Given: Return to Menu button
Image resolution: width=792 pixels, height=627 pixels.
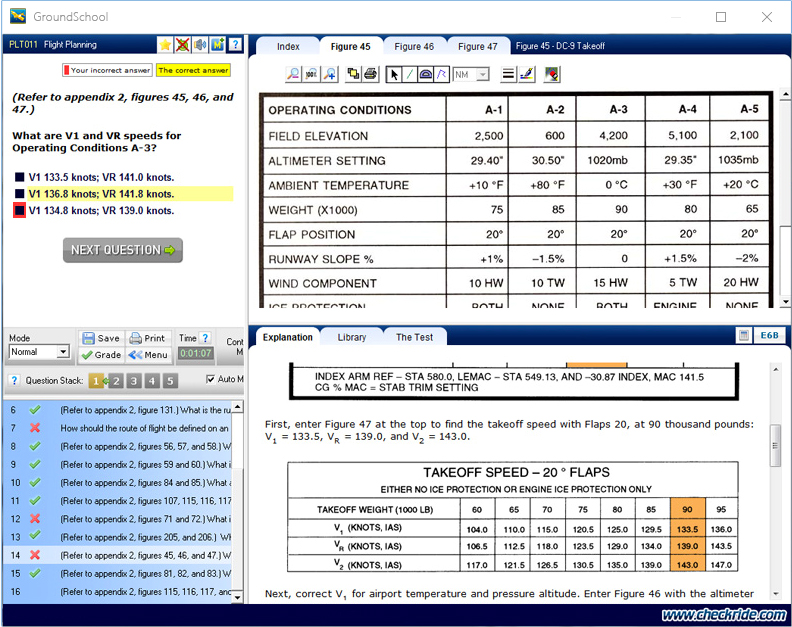Looking at the screenshot, I should click(x=147, y=355).
